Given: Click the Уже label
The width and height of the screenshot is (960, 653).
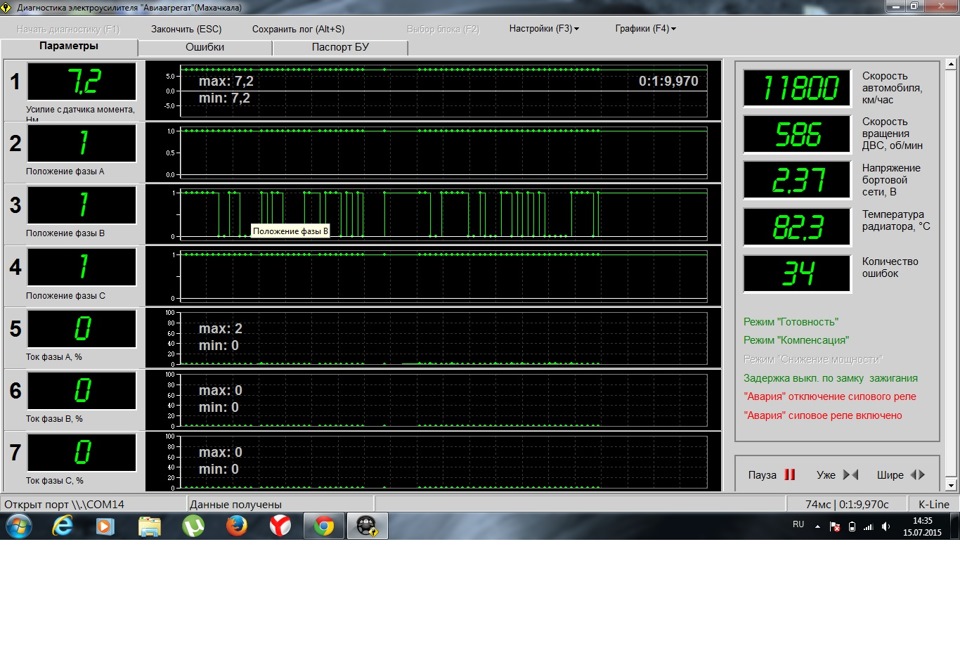Looking at the screenshot, I should 825,475.
